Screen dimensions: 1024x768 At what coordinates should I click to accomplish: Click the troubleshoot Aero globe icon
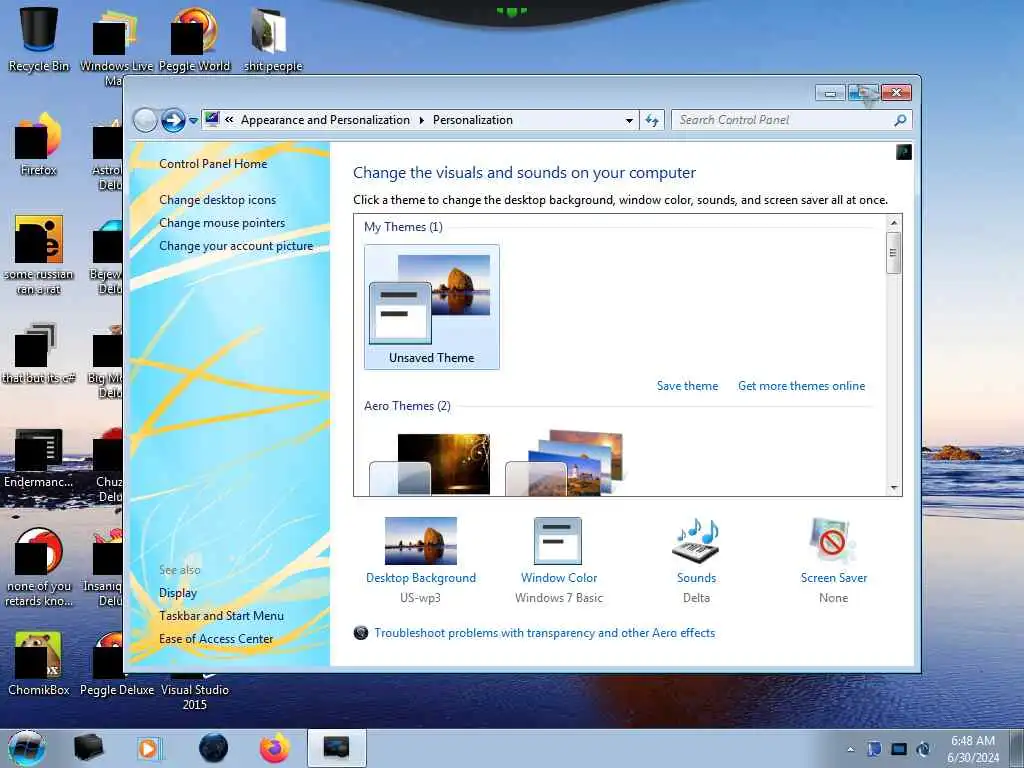coord(360,633)
